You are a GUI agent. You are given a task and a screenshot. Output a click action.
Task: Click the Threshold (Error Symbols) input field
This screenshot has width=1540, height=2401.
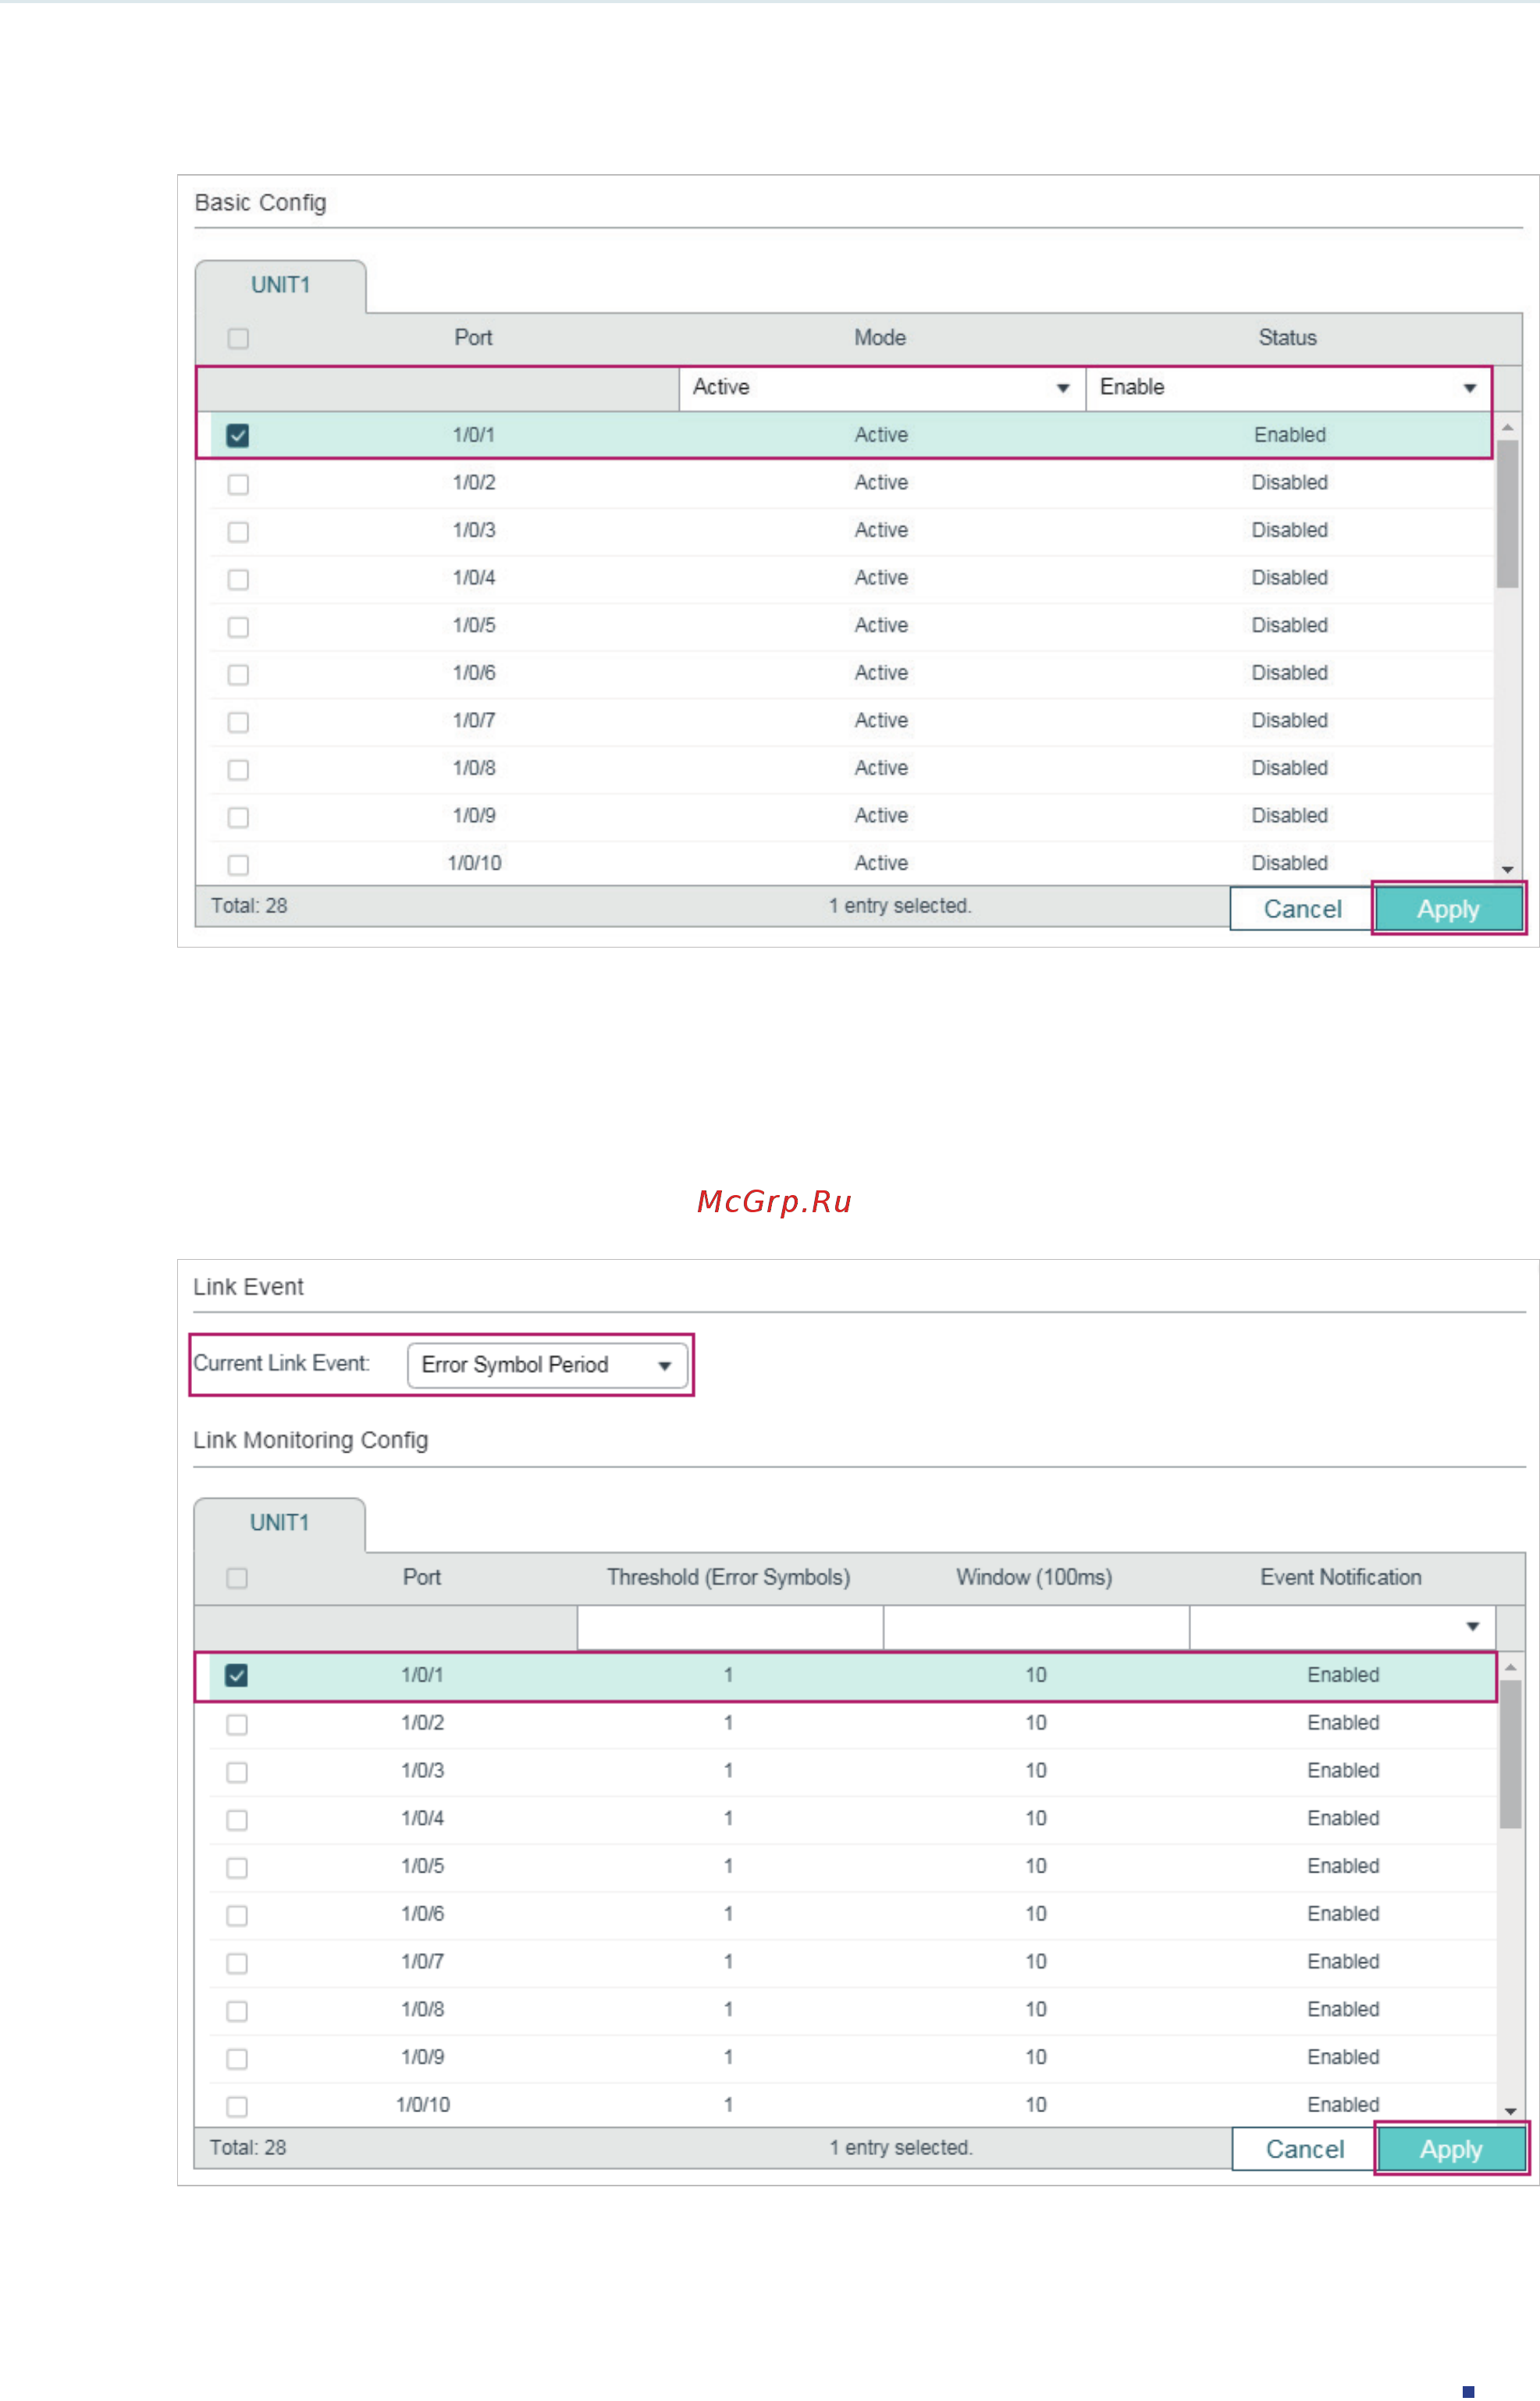(x=730, y=1627)
